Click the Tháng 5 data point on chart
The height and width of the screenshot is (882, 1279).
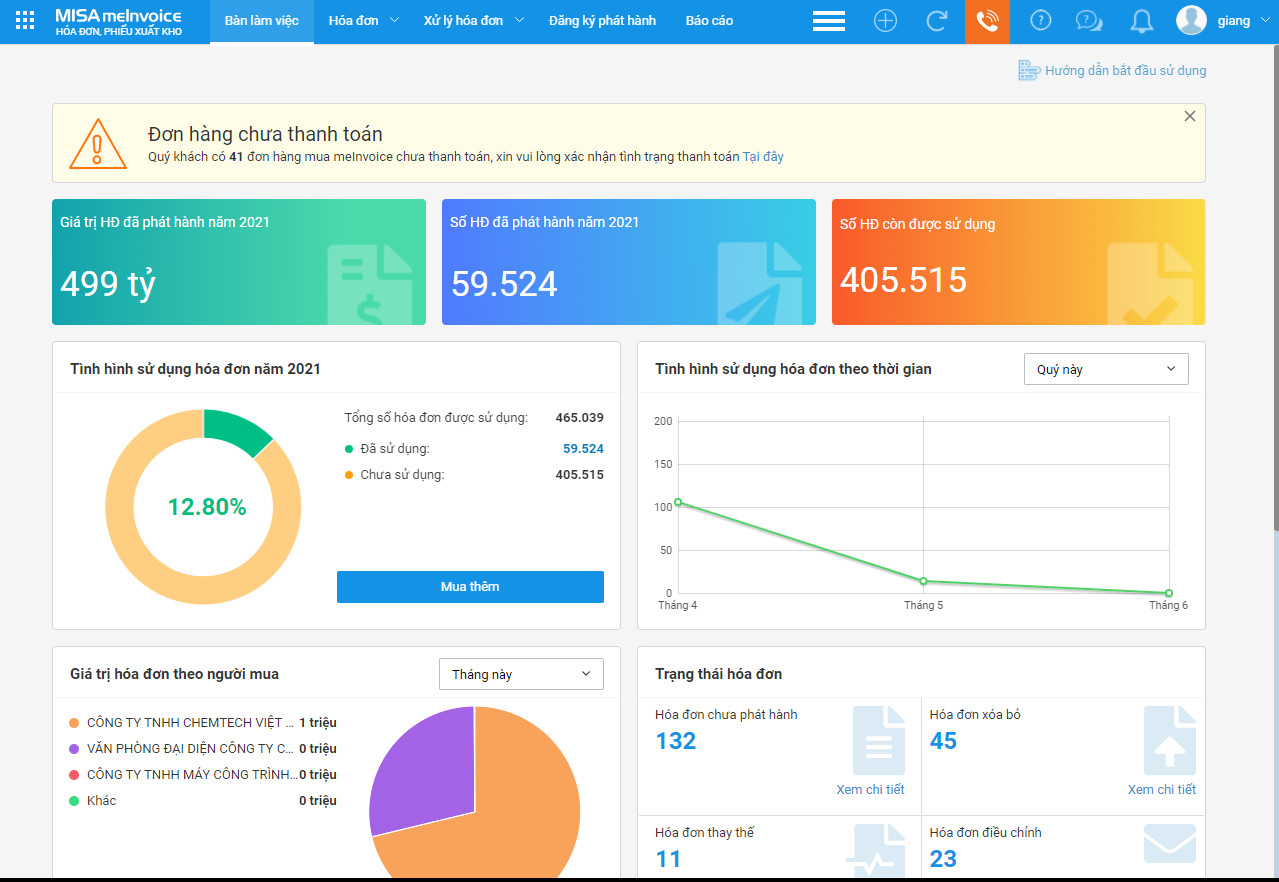(x=923, y=581)
